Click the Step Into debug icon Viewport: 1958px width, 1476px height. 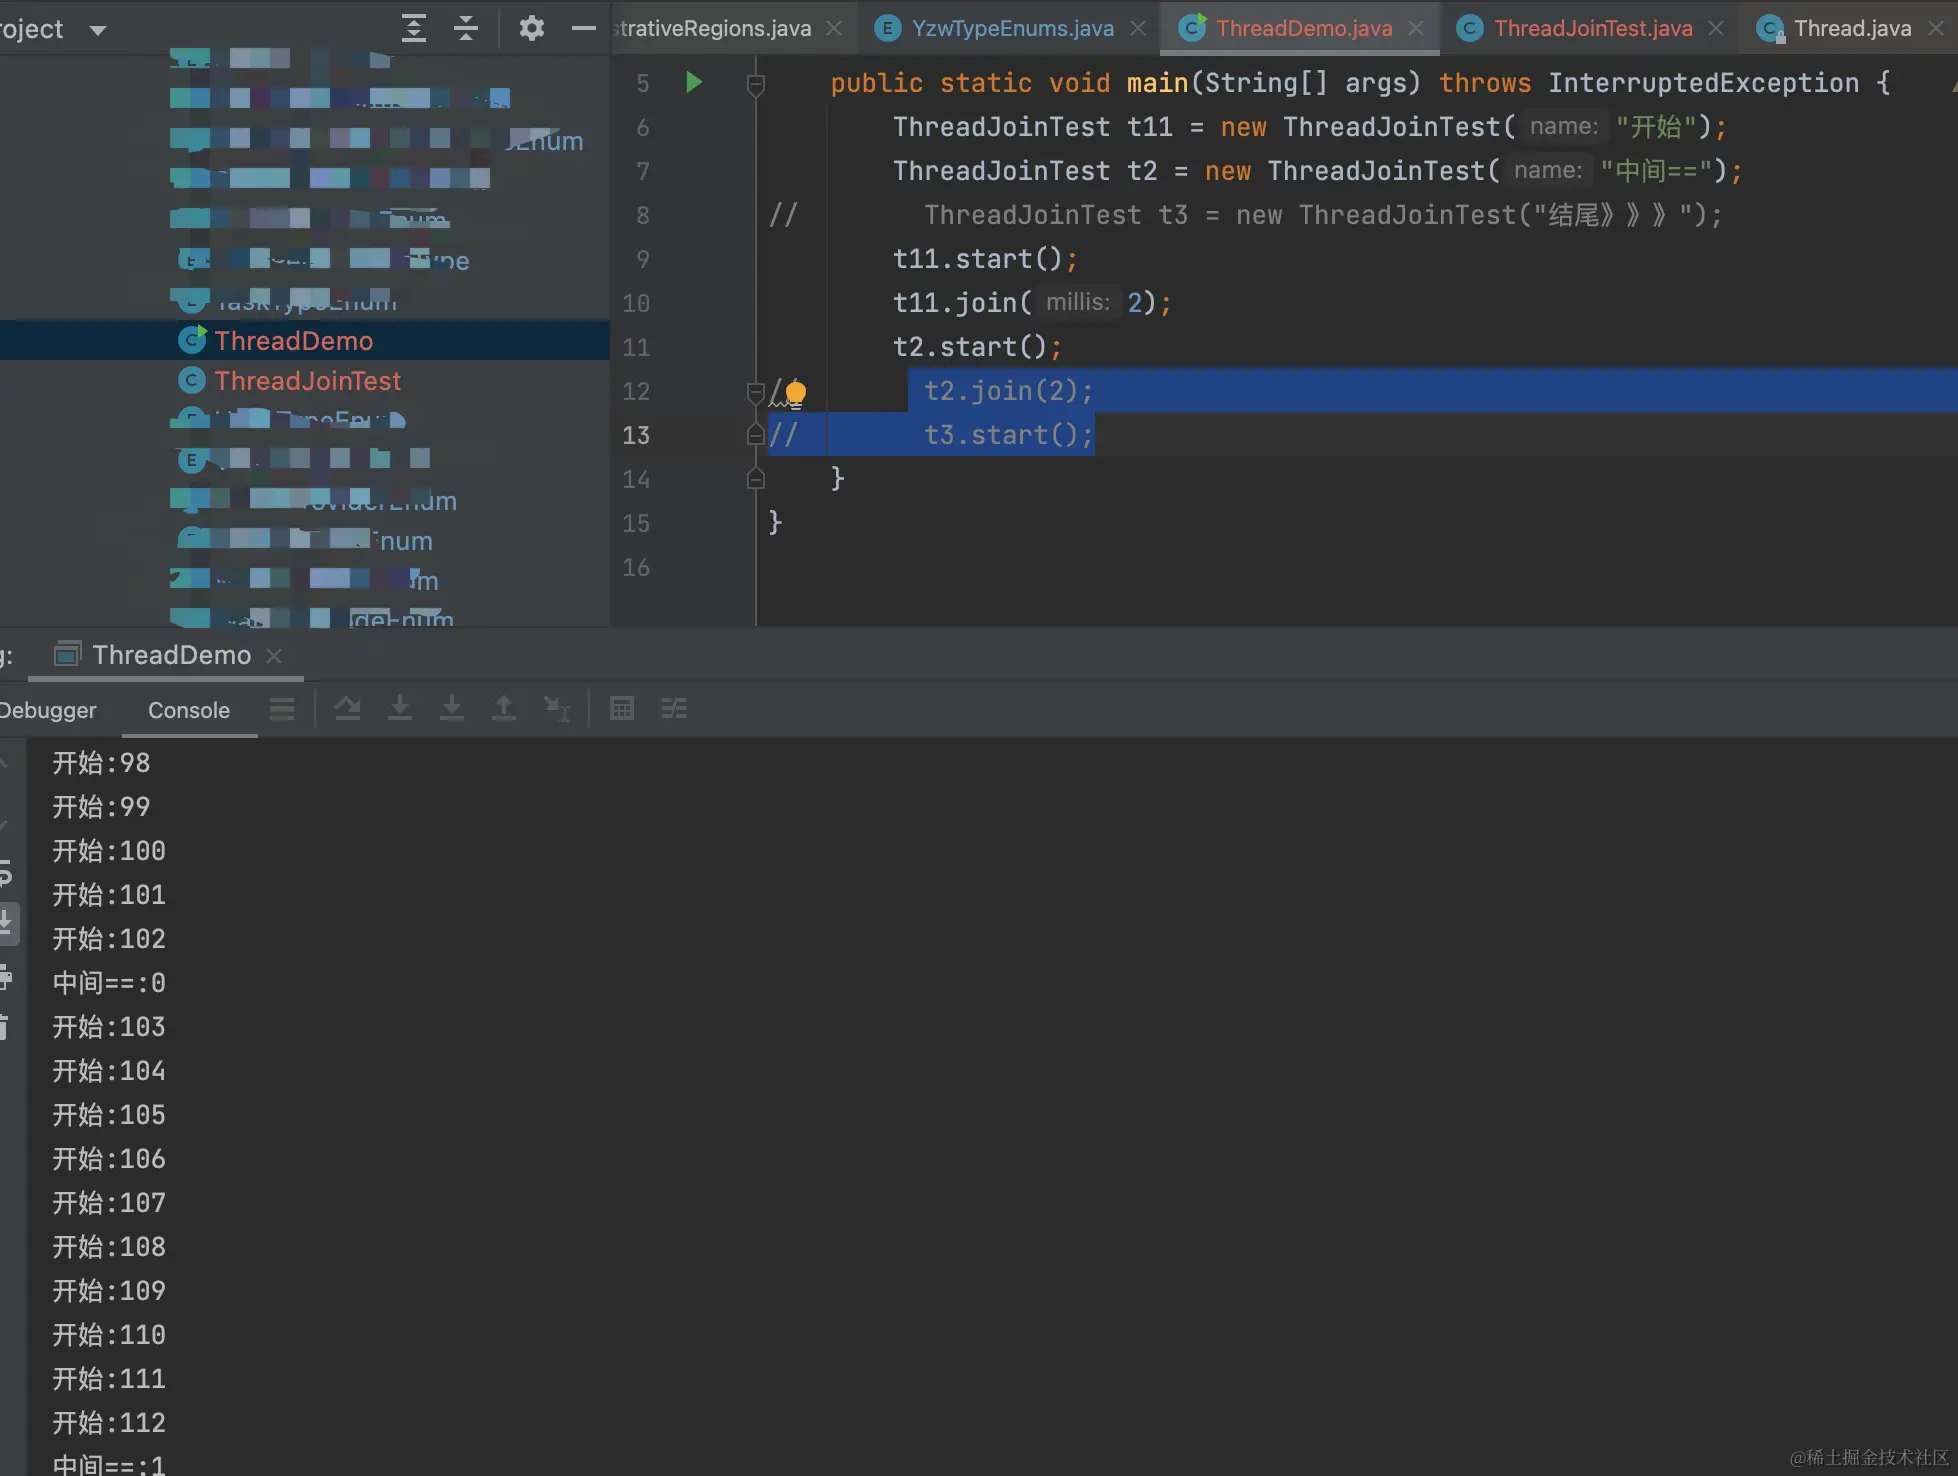400,709
